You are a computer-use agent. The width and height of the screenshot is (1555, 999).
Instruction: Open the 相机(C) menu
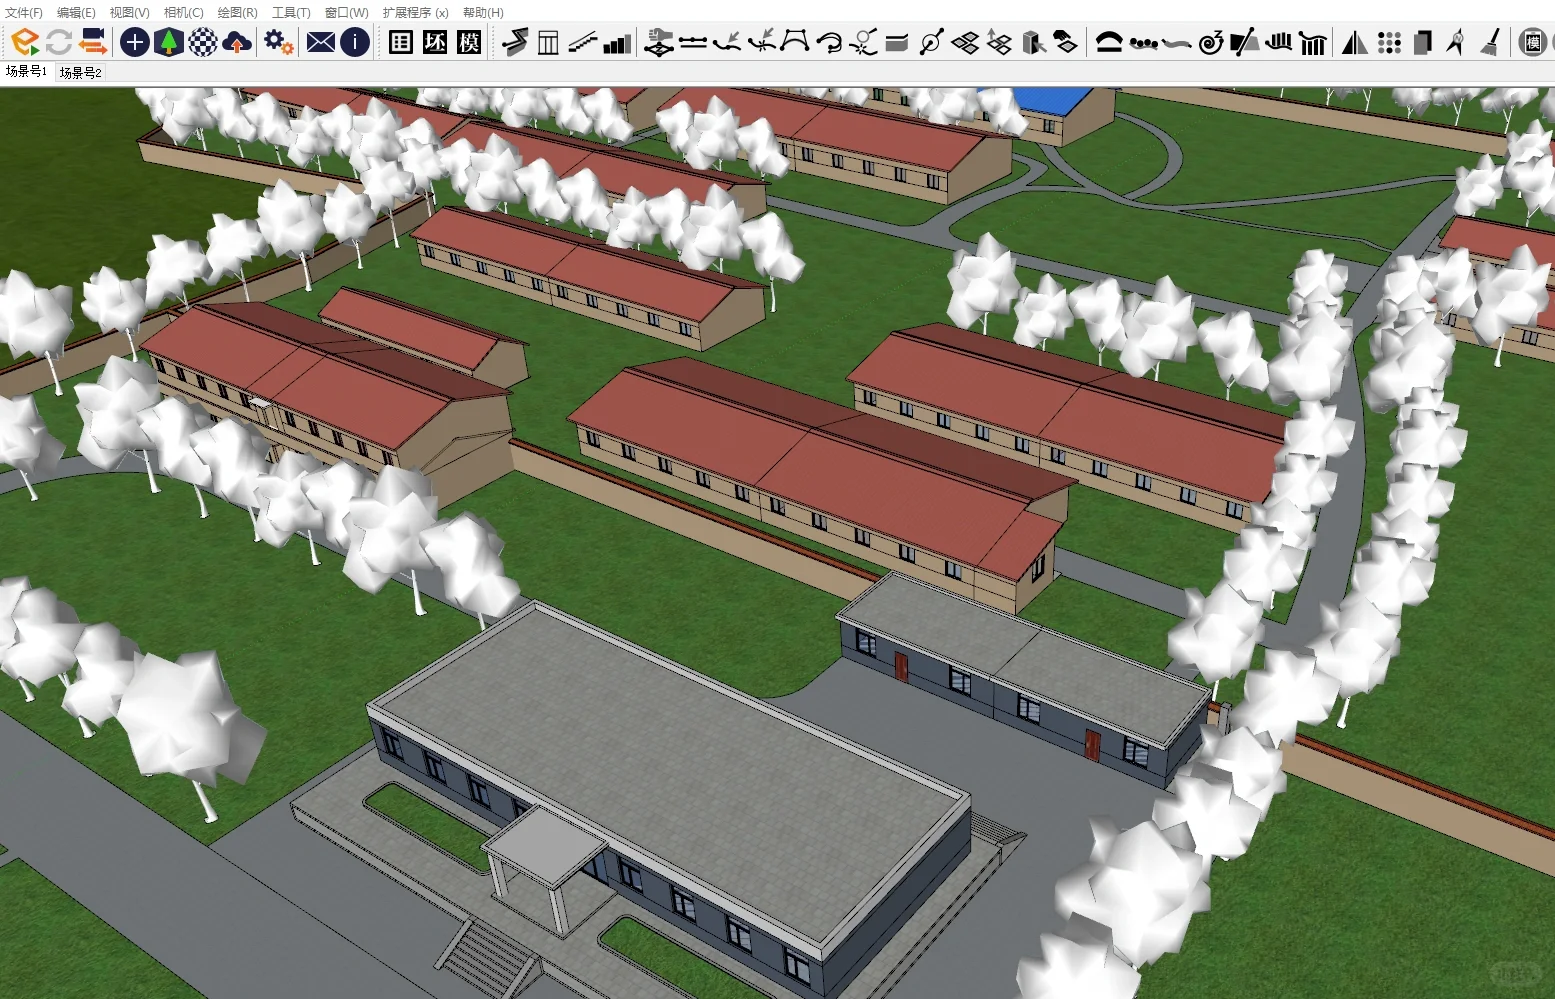(183, 13)
